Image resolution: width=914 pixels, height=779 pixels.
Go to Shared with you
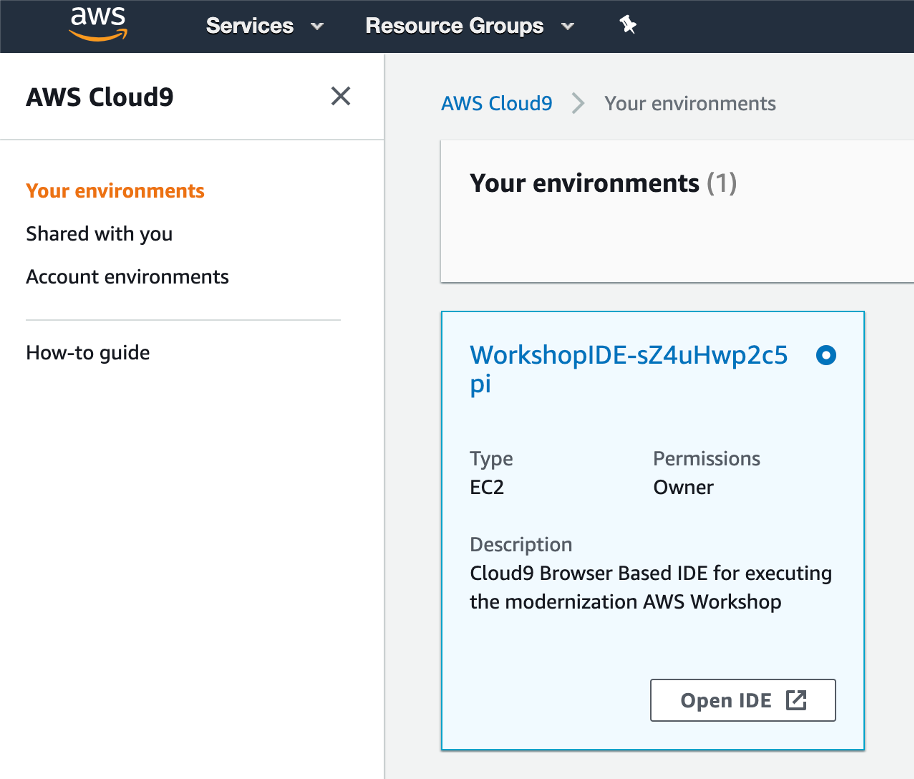click(99, 234)
